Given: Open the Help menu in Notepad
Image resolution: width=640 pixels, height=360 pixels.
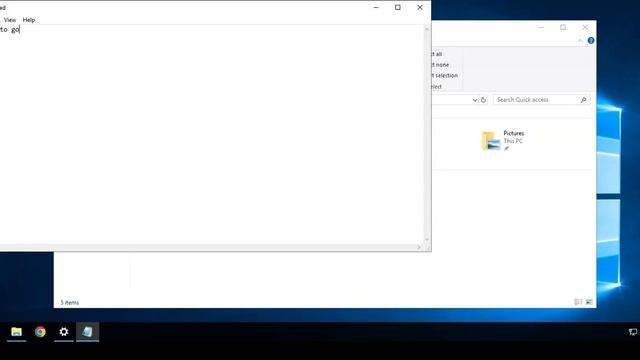Looking at the screenshot, I should [x=29, y=20].
